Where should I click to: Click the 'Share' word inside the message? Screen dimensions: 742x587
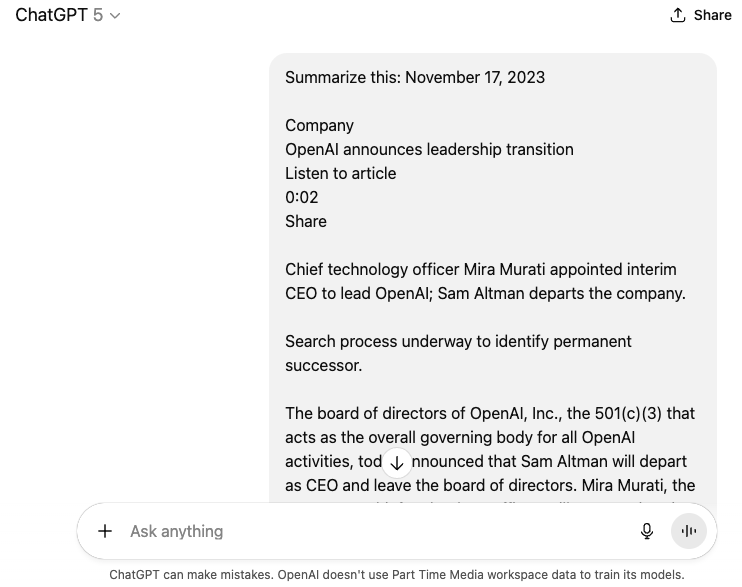point(306,221)
